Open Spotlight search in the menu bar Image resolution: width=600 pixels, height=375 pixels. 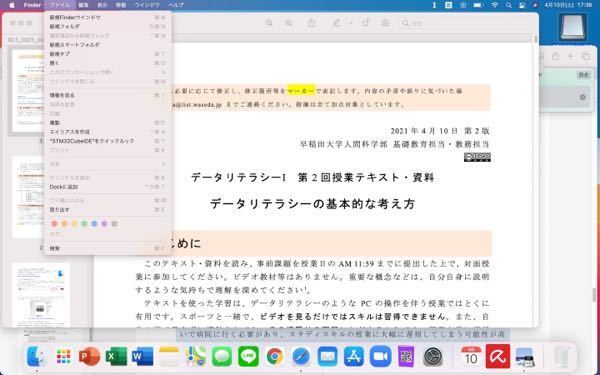click(x=509, y=5)
